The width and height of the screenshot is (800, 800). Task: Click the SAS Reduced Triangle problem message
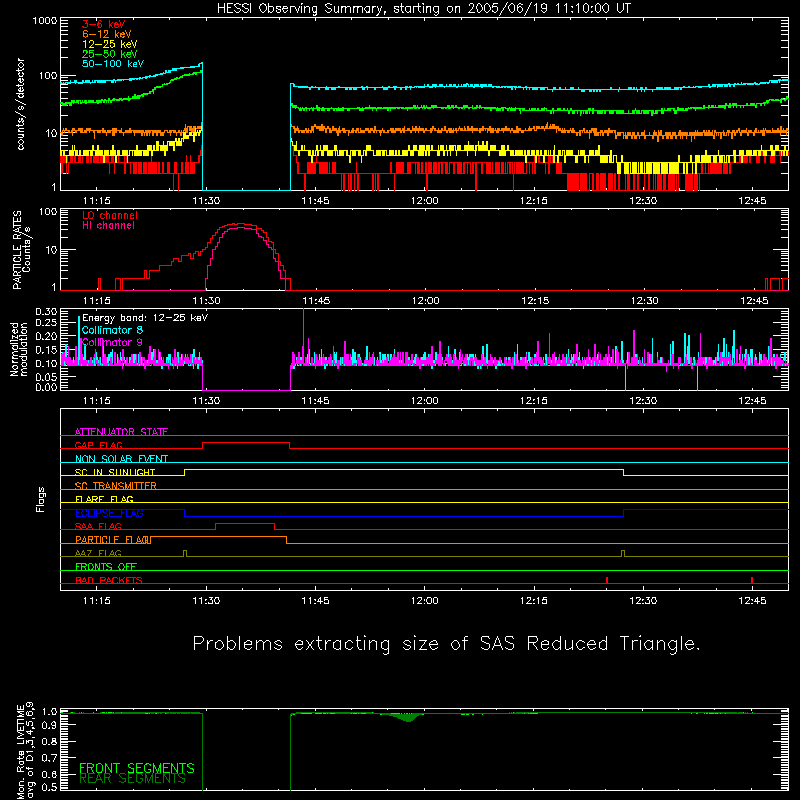(x=446, y=644)
